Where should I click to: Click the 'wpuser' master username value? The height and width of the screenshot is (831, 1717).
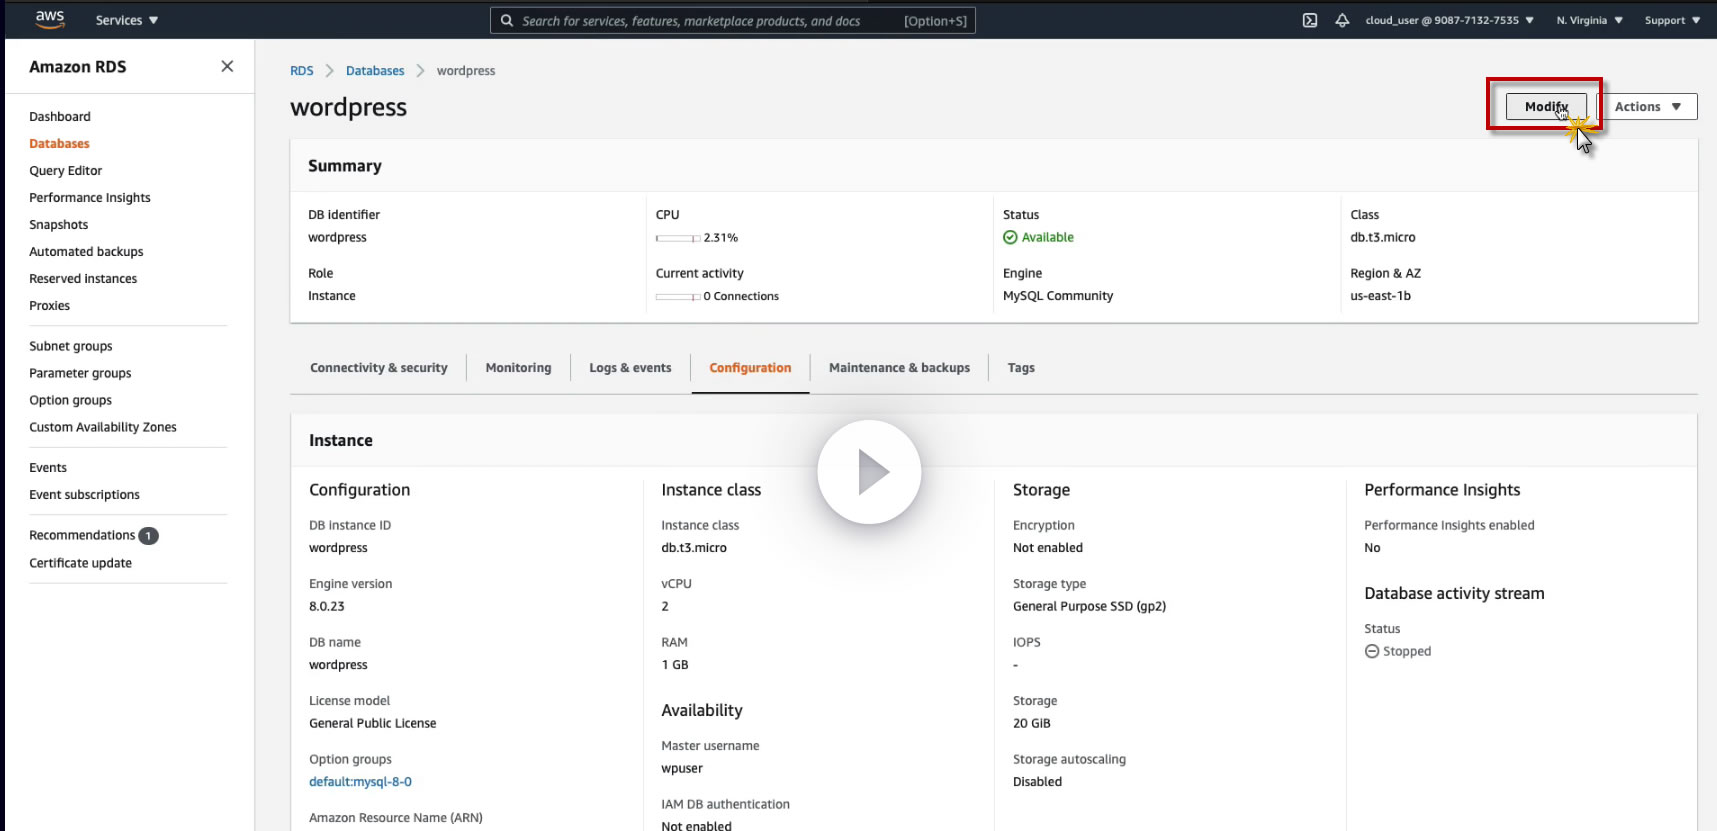[x=682, y=769]
